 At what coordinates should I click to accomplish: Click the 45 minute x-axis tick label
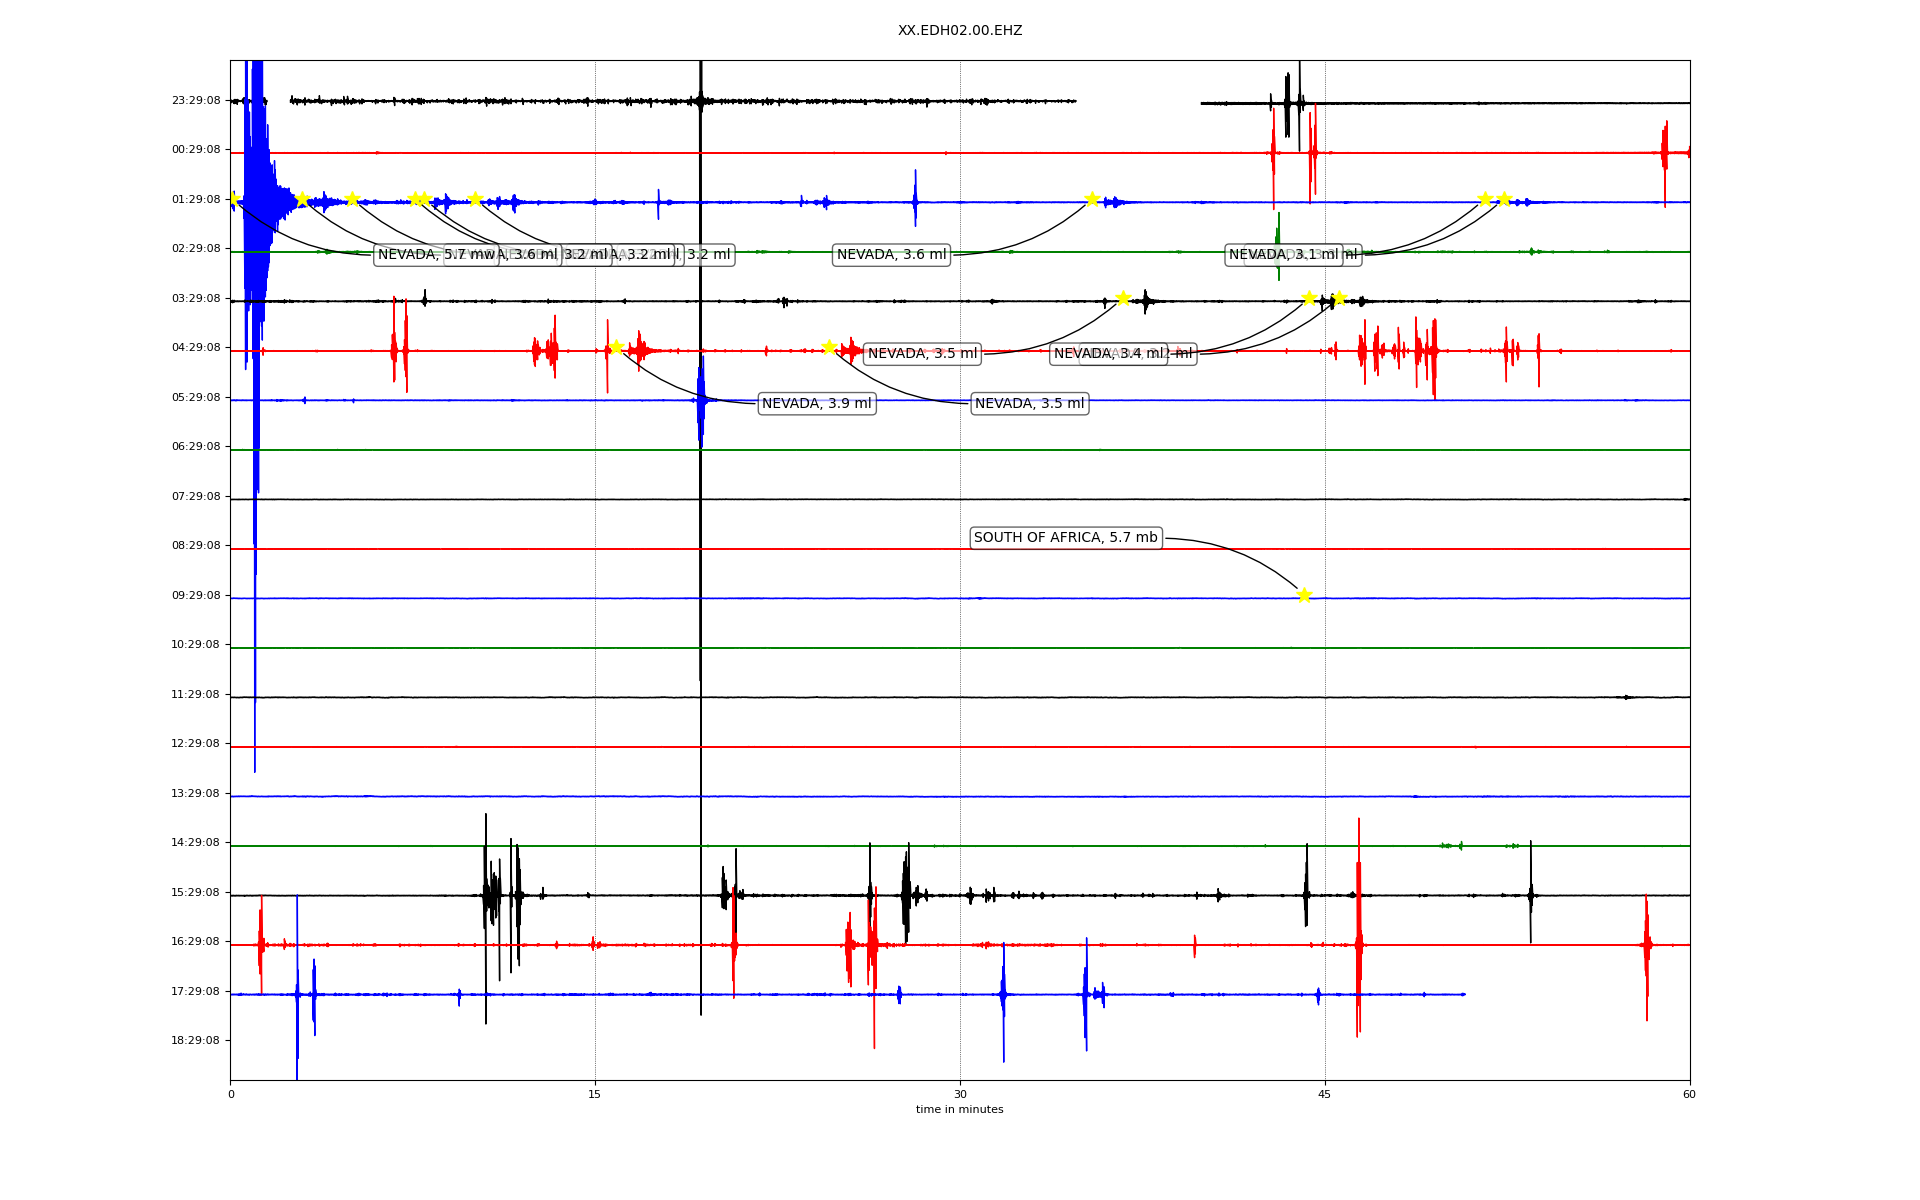tap(1325, 1095)
